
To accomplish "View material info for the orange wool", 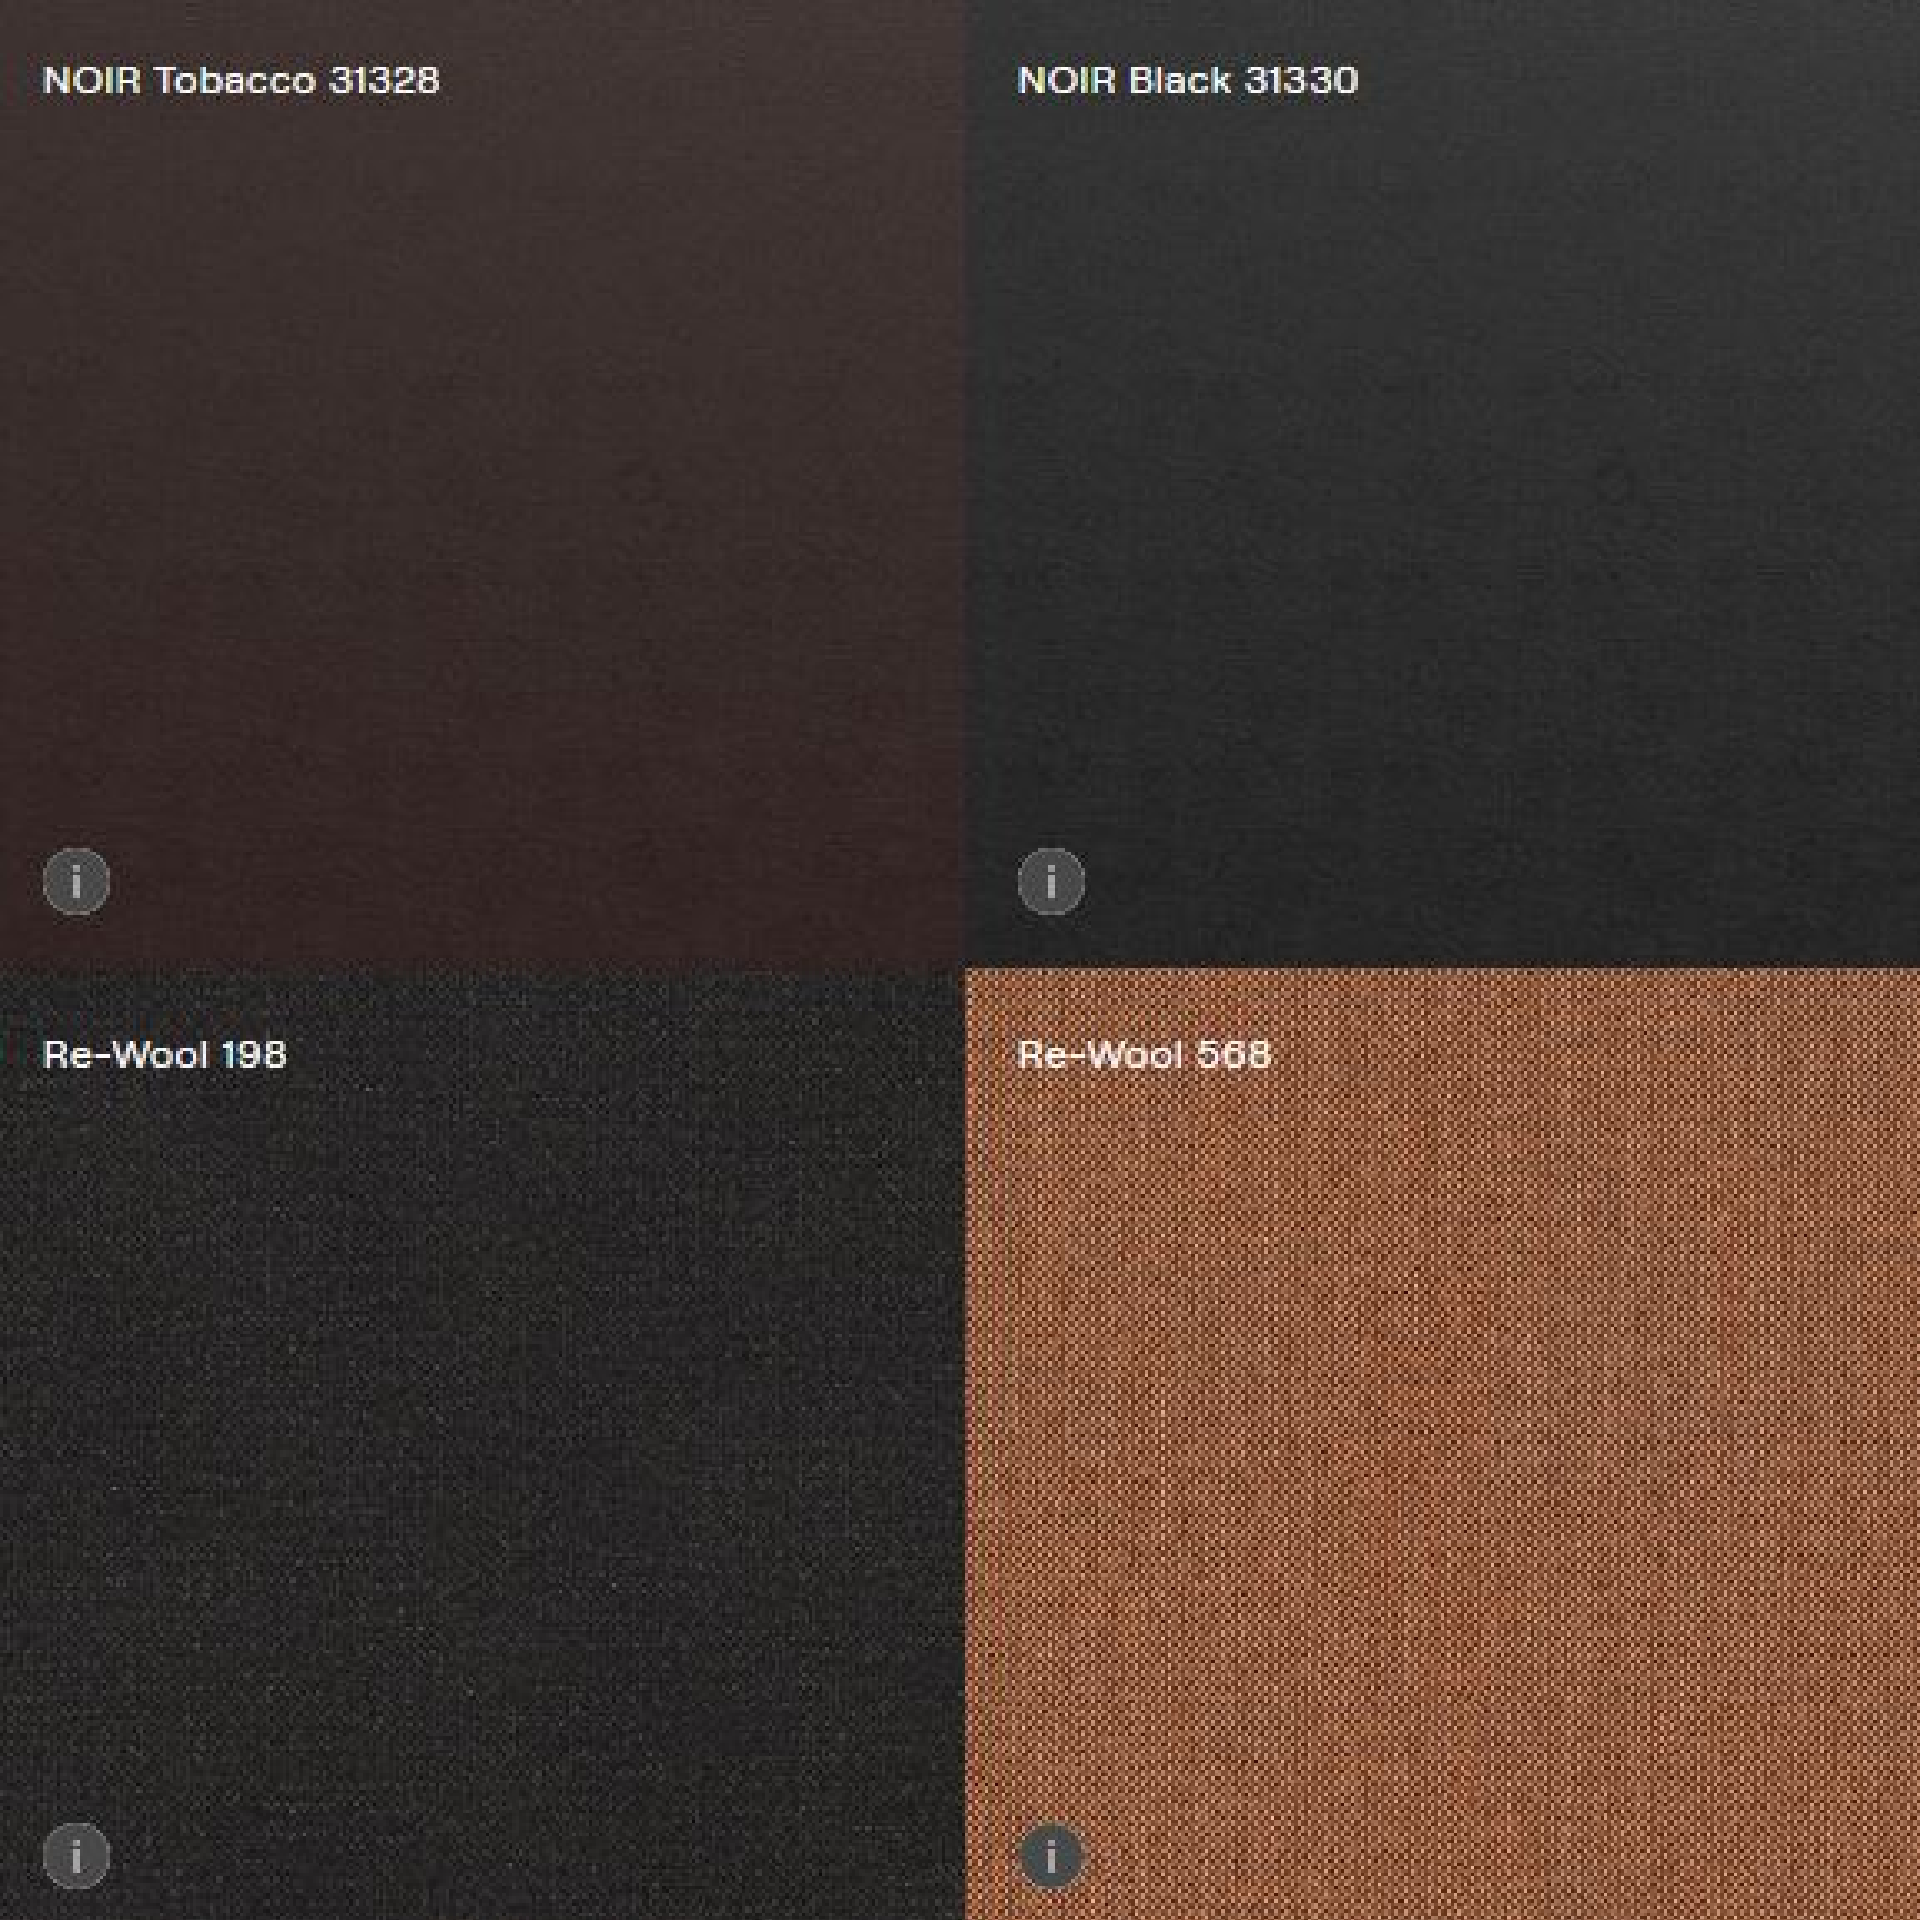I will 1050,1856.
